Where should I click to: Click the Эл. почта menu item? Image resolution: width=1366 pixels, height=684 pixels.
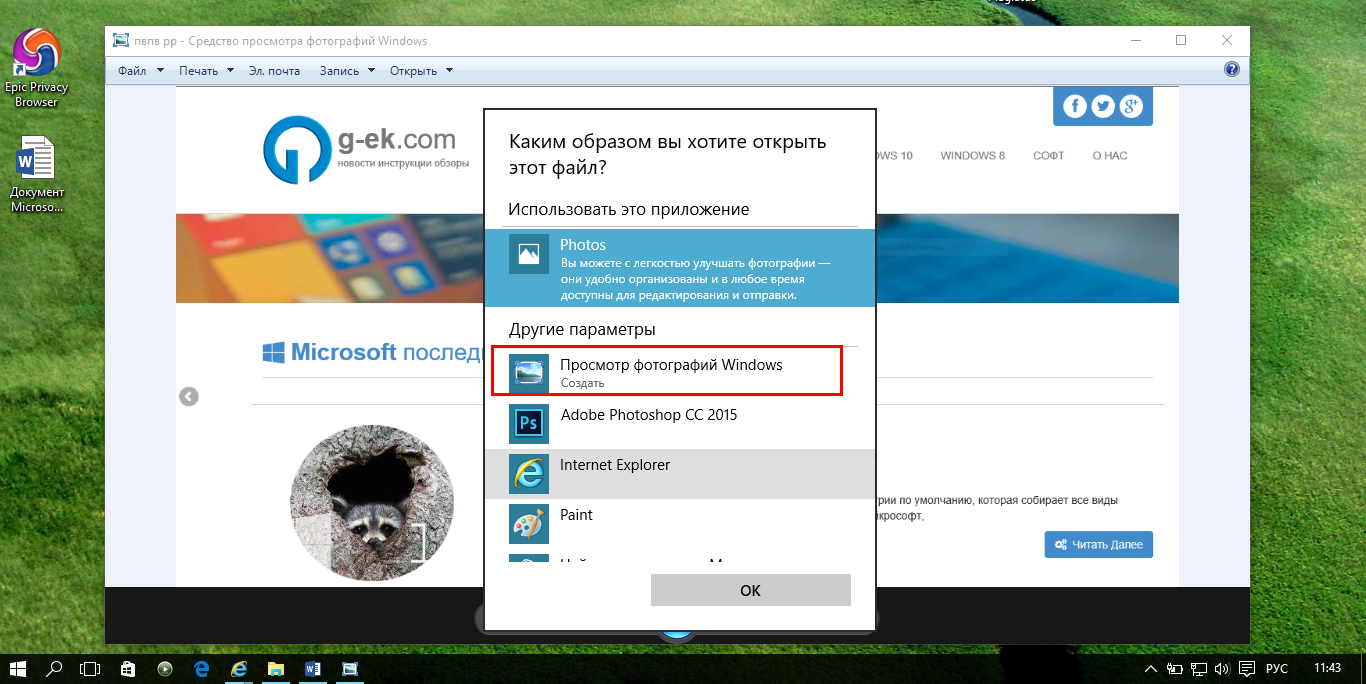(x=275, y=70)
